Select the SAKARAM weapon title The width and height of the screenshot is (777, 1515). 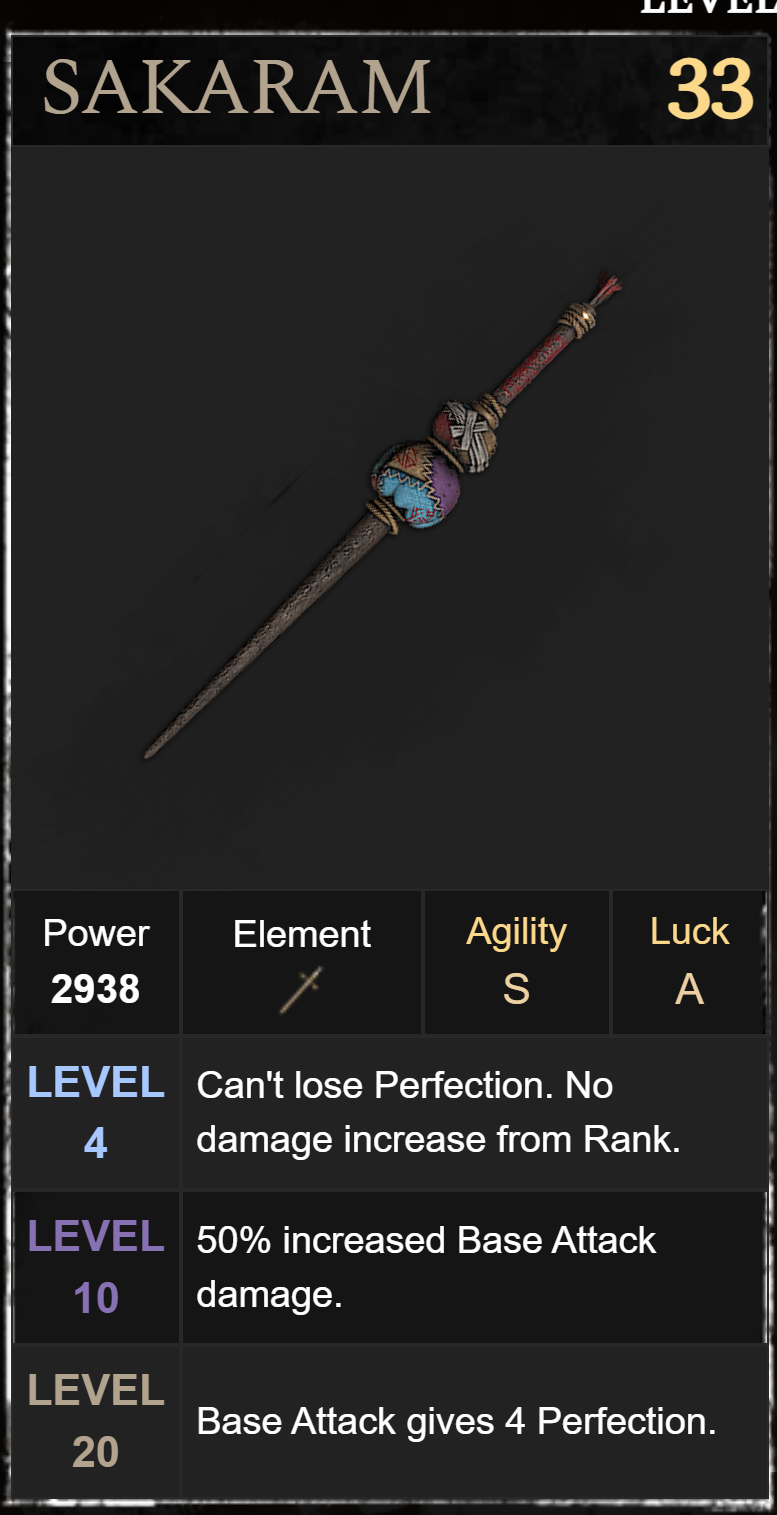pyautogui.click(x=237, y=88)
